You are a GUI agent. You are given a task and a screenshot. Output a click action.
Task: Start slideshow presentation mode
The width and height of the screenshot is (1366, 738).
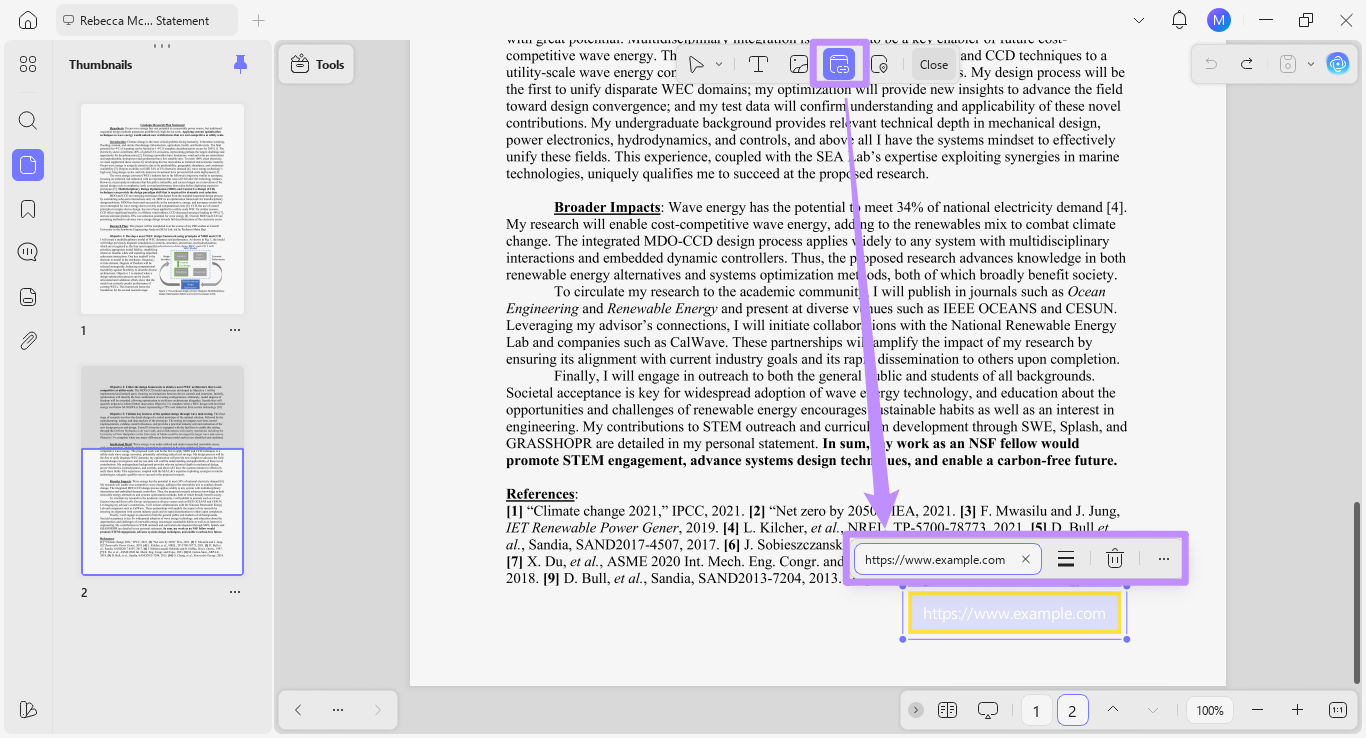pyautogui.click(x=988, y=710)
